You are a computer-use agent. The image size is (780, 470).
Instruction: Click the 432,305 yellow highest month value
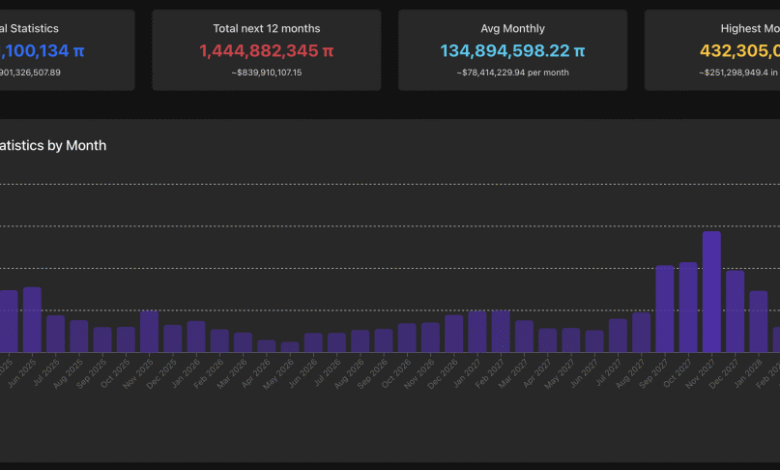(740, 50)
